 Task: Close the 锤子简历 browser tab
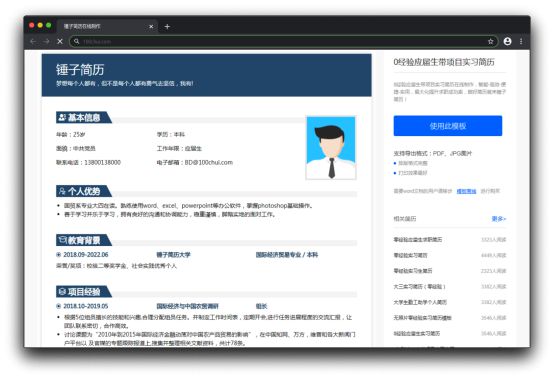coord(151,26)
